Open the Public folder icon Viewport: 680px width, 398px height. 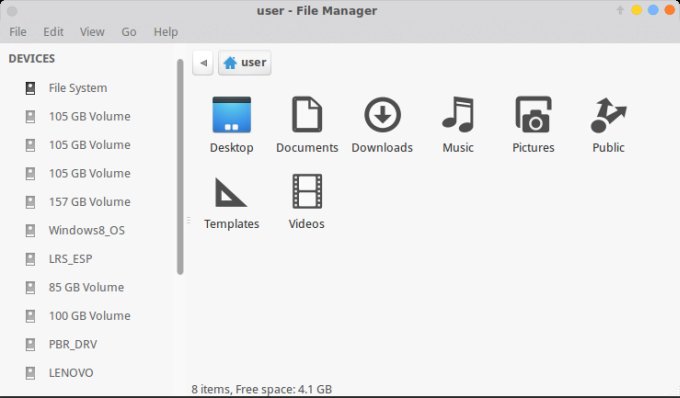point(608,115)
